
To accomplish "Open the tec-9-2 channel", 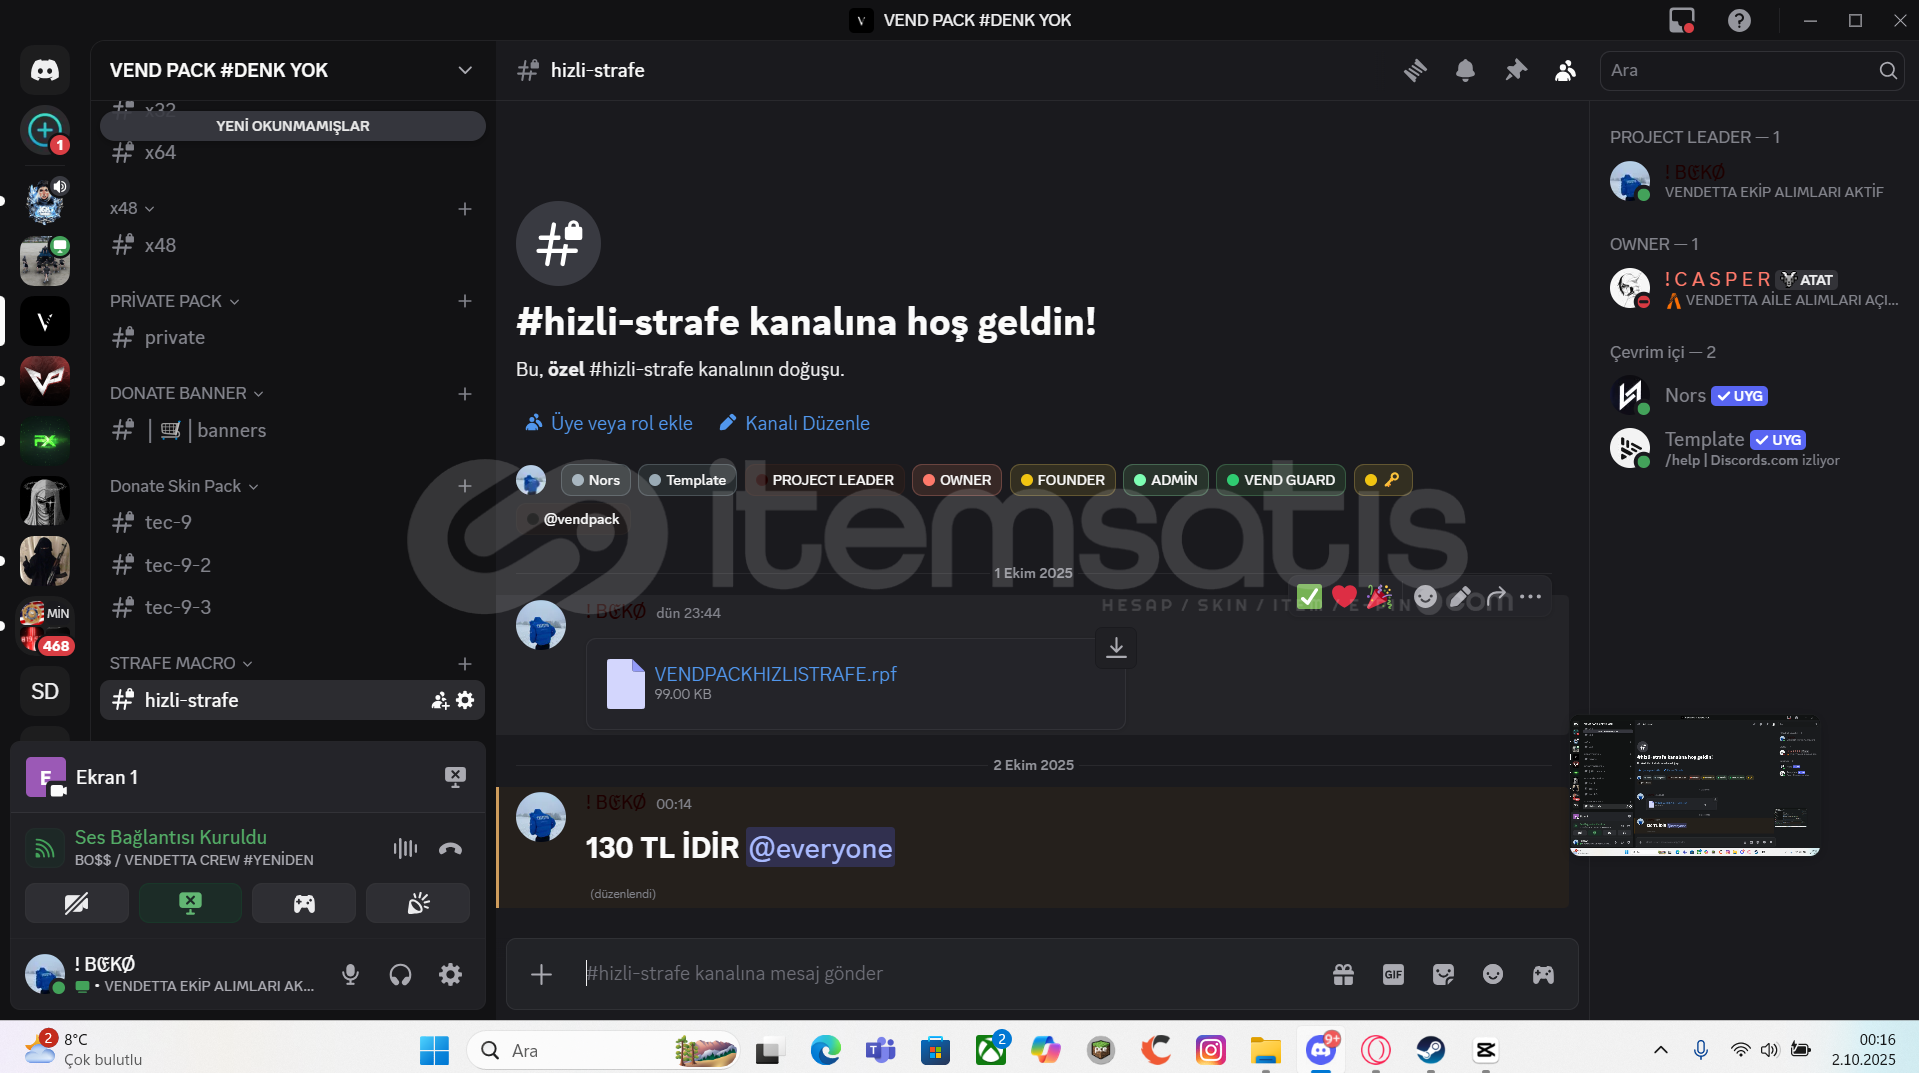I will tap(292, 565).
